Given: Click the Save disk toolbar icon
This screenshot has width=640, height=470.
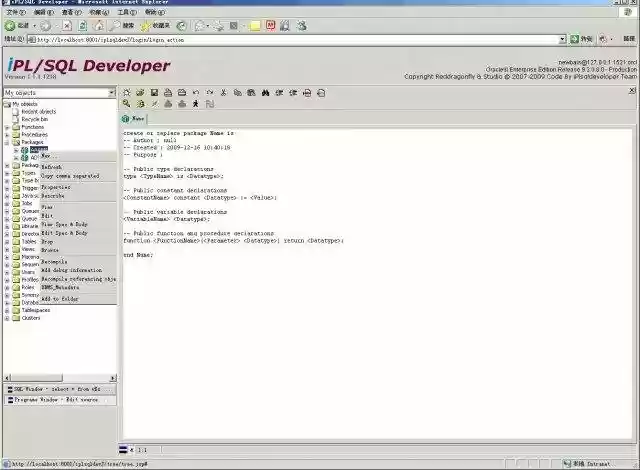Looking at the screenshot, I should 154,93.
